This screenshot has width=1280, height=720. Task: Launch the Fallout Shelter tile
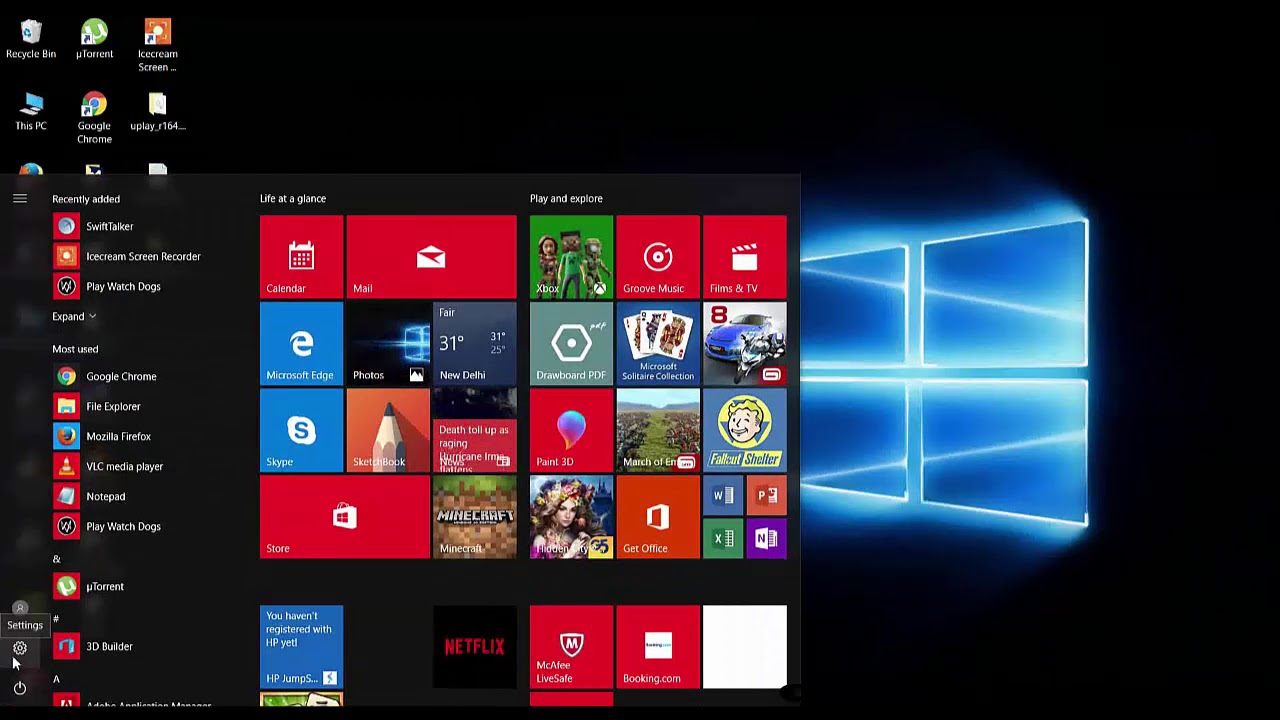tap(744, 430)
